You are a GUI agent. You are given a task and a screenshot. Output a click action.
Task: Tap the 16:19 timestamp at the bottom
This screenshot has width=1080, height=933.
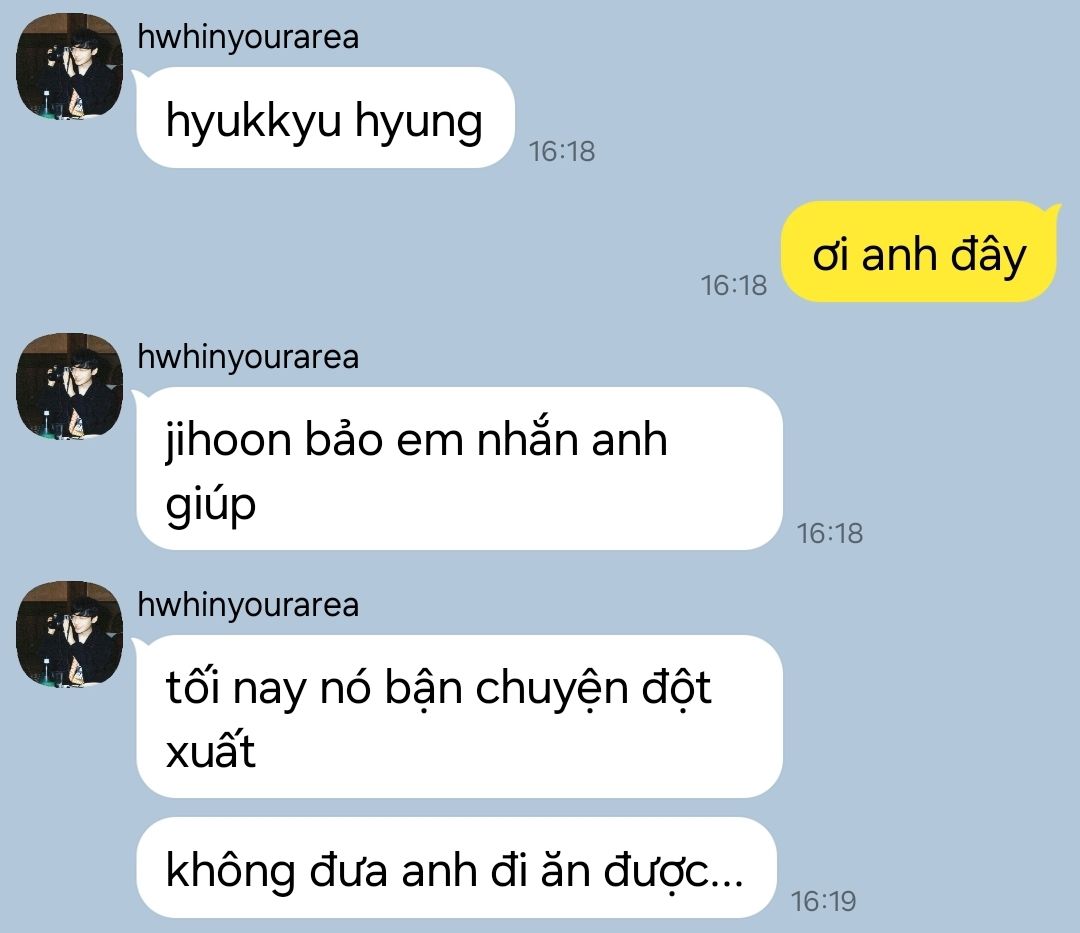tap(823, 901)
